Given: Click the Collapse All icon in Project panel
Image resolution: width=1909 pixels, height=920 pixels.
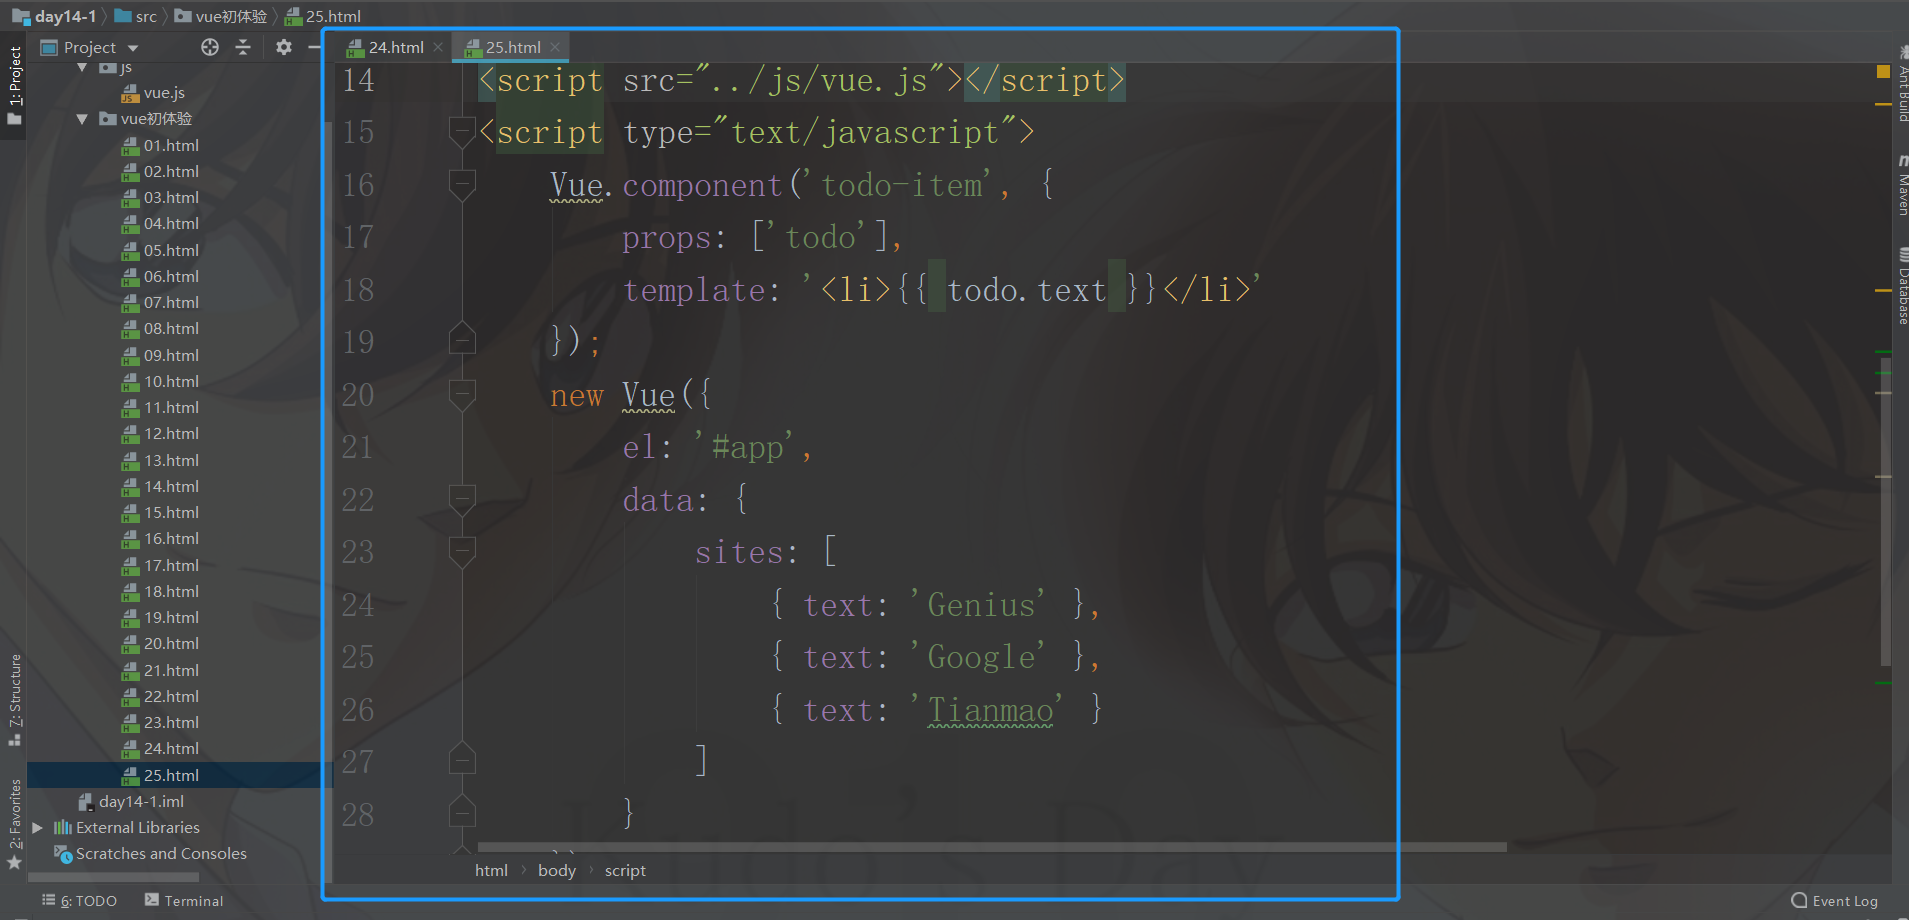Looking at the screenshot, I should point(243,47).
